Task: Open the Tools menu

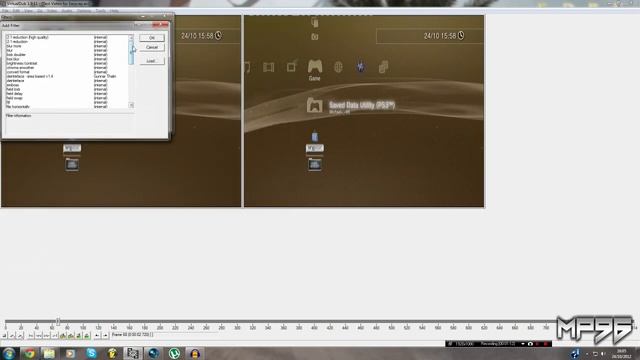Action: point(100,11)
